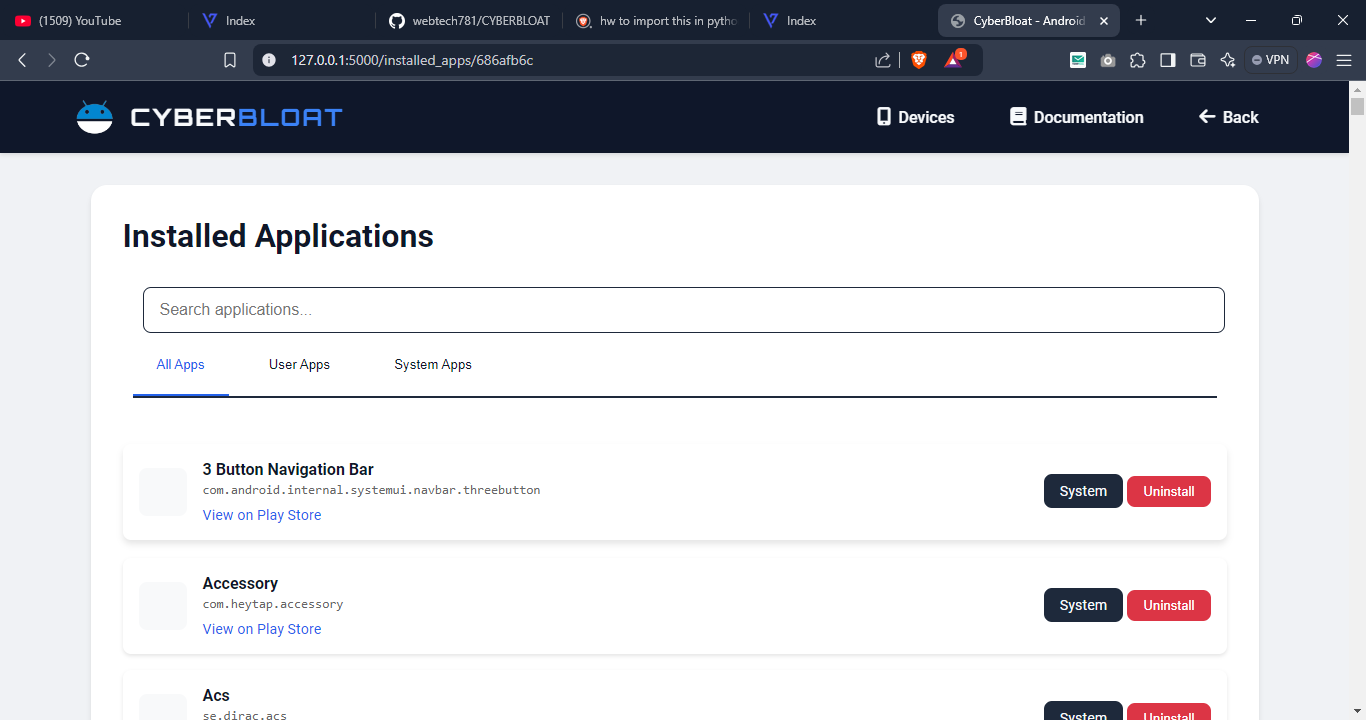Open the Documentation page
The height and width of the screenshot is (720, 1366).
(x=1076, y=117)
